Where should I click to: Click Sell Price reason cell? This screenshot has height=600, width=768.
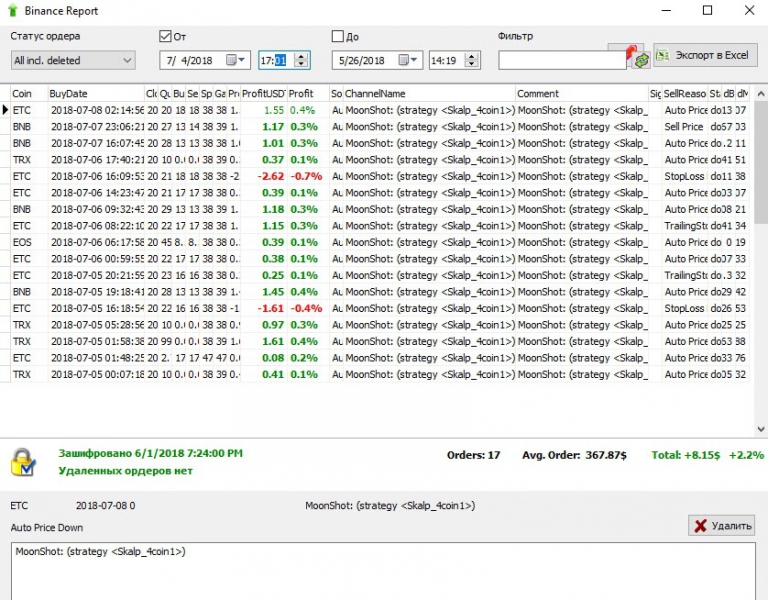pyautogui.click(x=684, y=126)
